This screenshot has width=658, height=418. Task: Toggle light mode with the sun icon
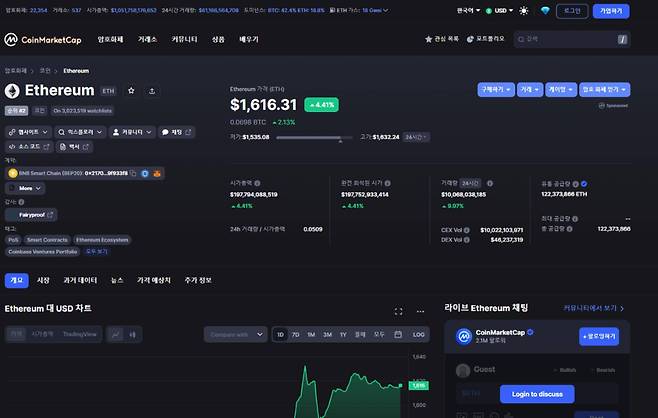[523, 11]
